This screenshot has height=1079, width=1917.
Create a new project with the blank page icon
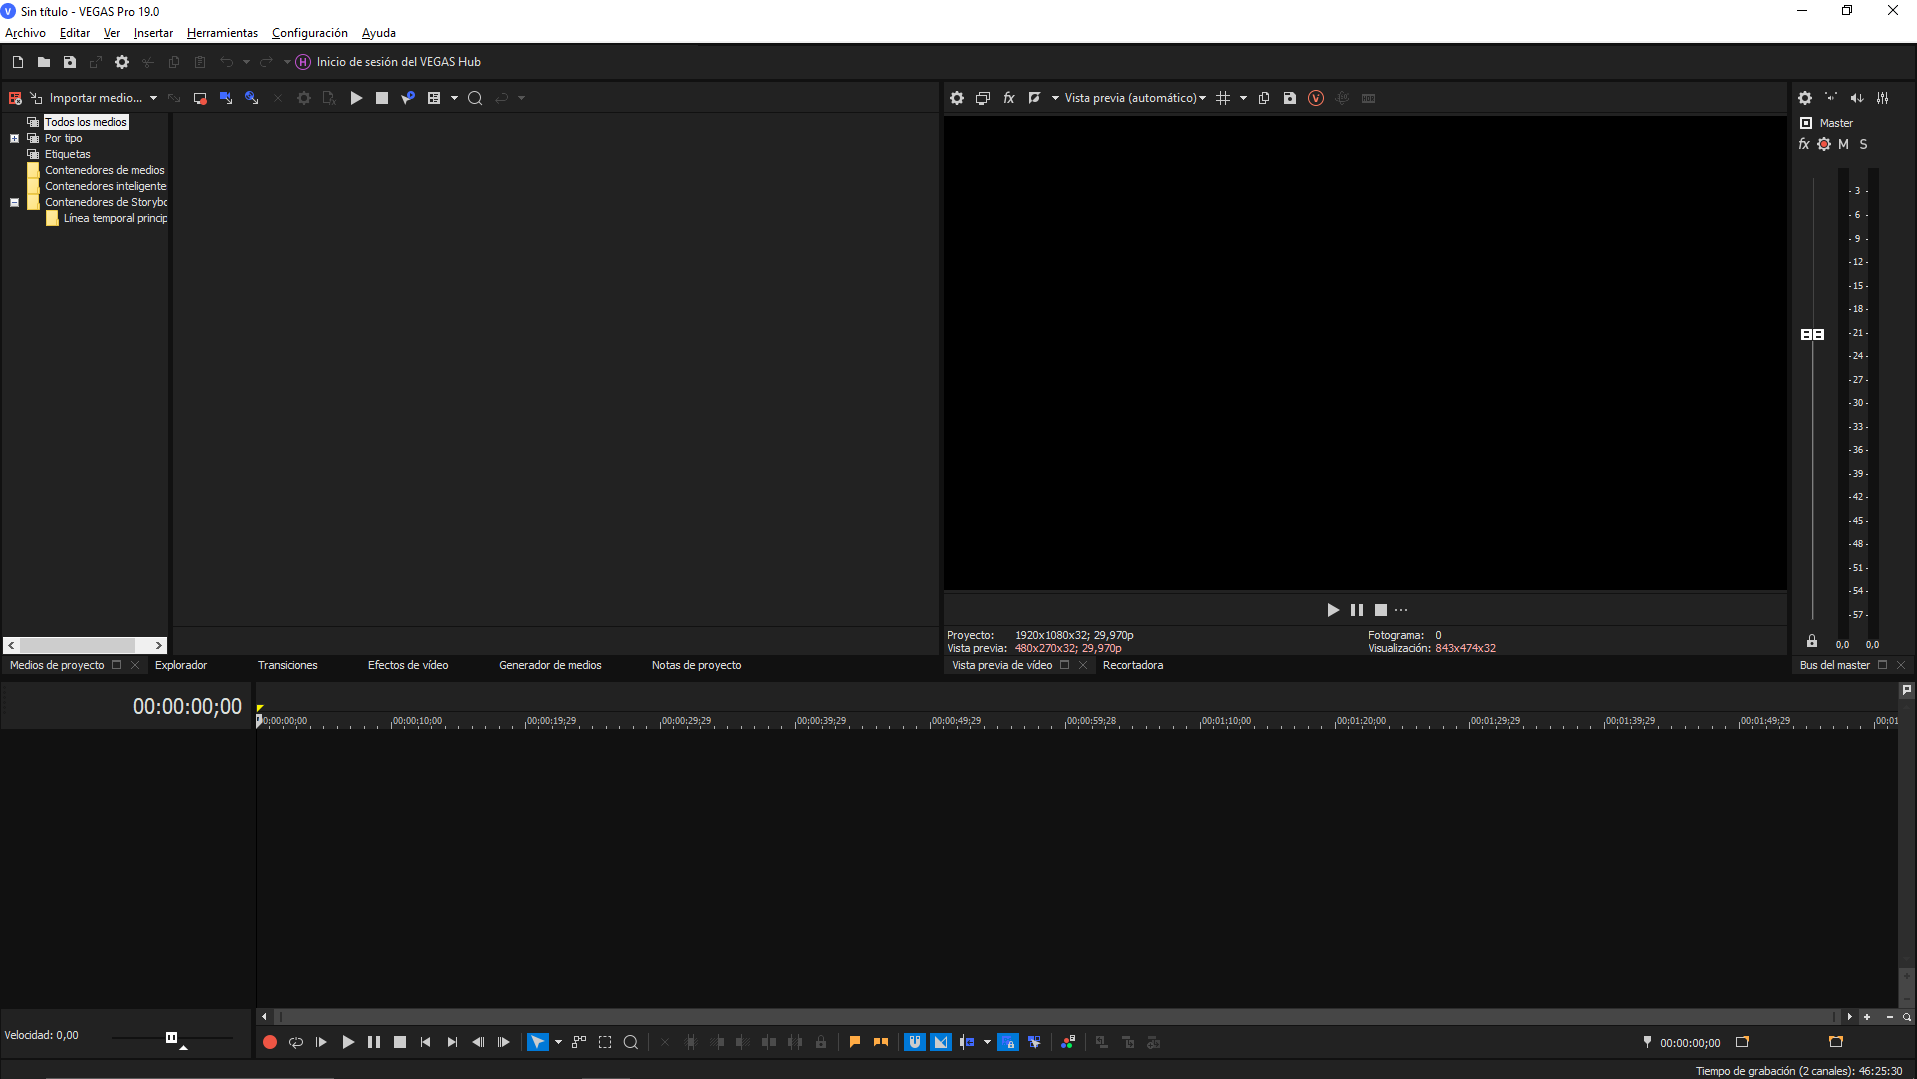click(18, 62)
